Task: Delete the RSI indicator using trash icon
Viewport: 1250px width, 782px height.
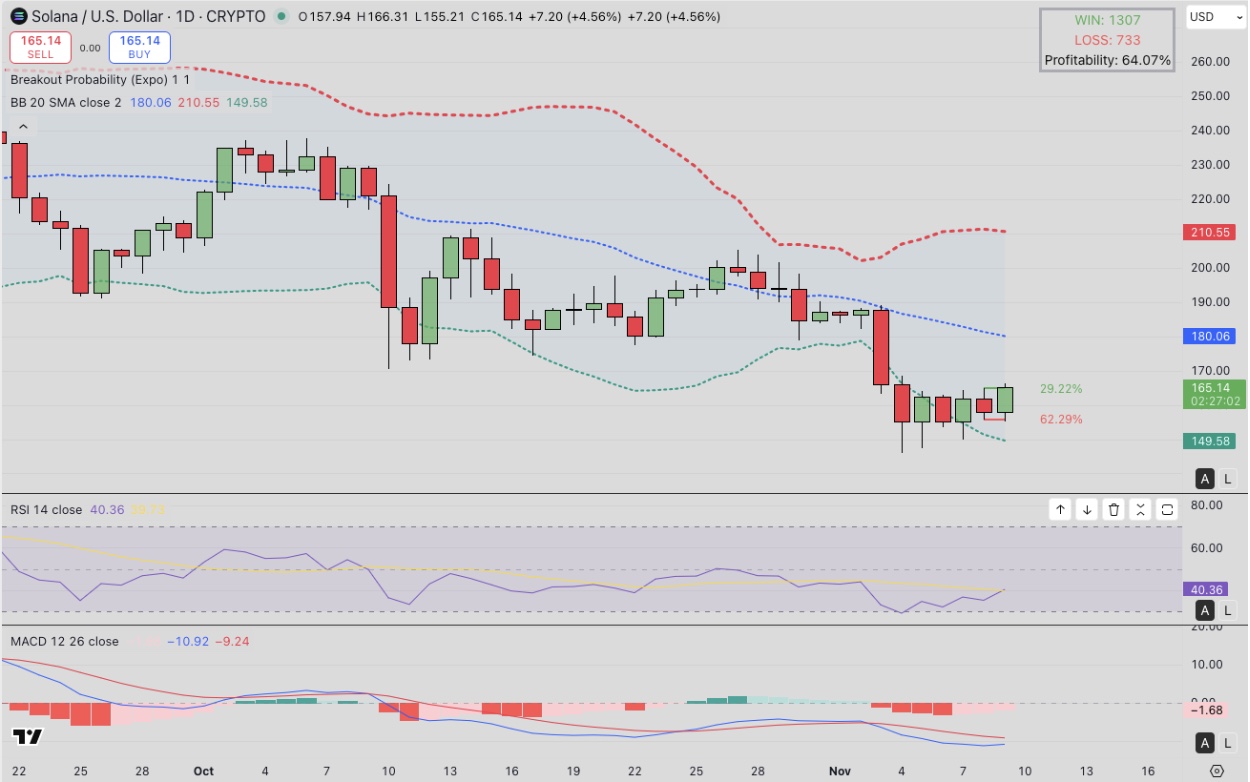Action: tap(1113, 509)
